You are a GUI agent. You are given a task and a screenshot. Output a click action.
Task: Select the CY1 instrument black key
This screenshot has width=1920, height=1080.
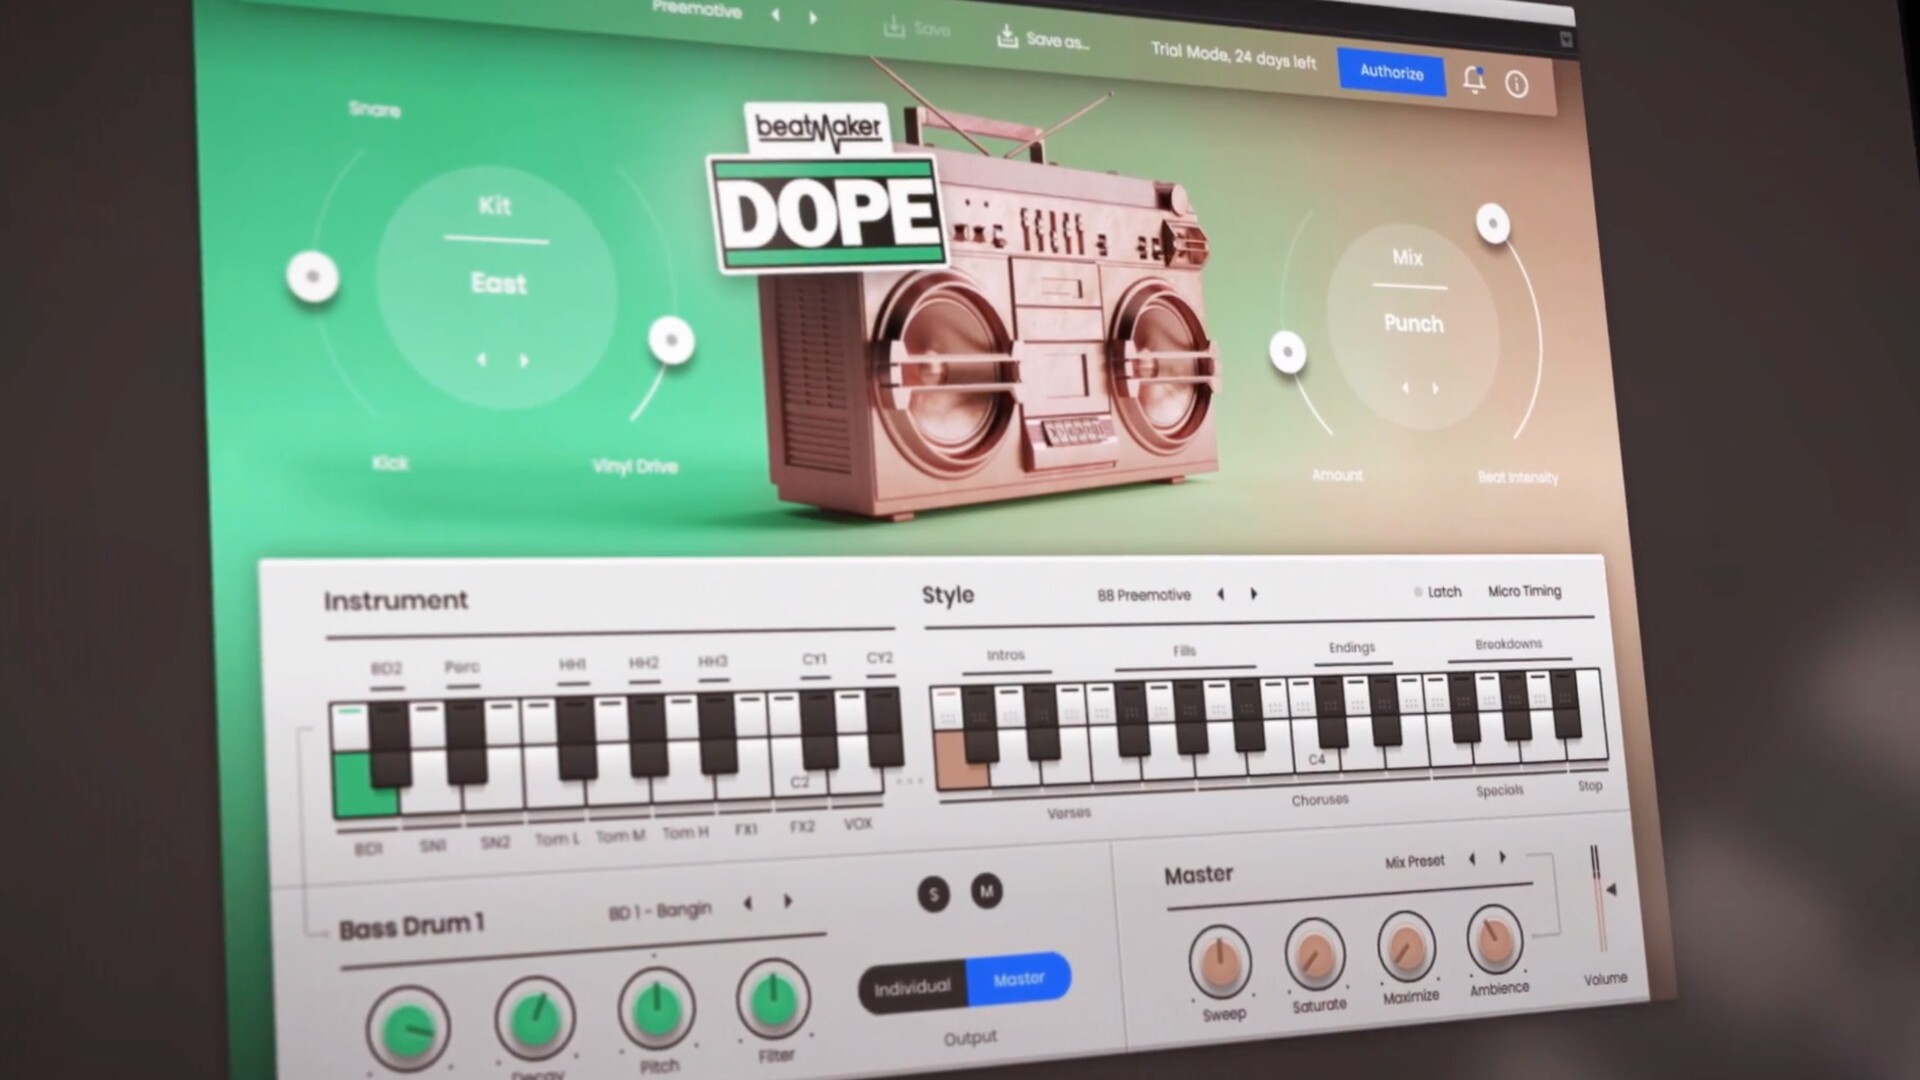point(818,728)
